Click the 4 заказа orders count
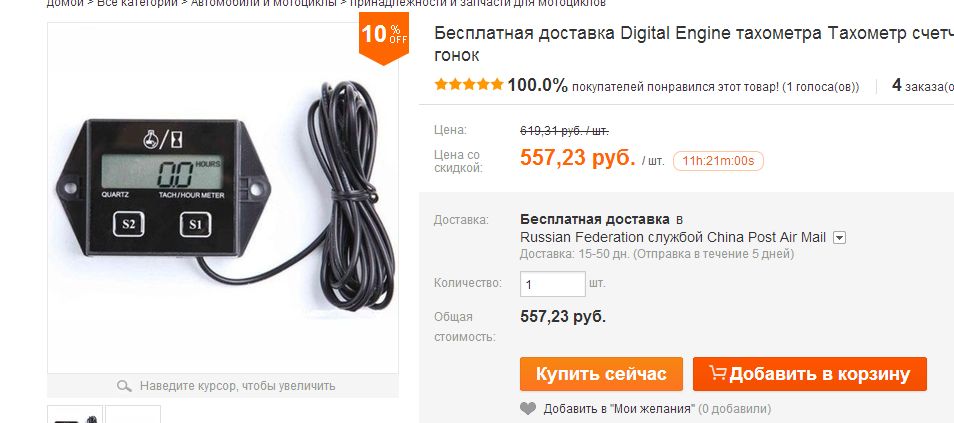 coord(922,86)
